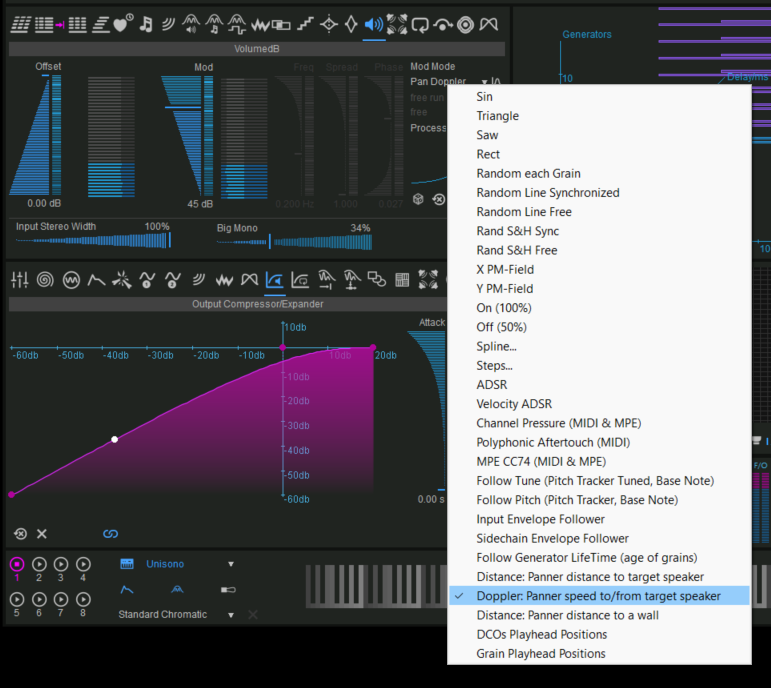
Task: Choose Sin from the mod mode menu
Action: [599, 97]
